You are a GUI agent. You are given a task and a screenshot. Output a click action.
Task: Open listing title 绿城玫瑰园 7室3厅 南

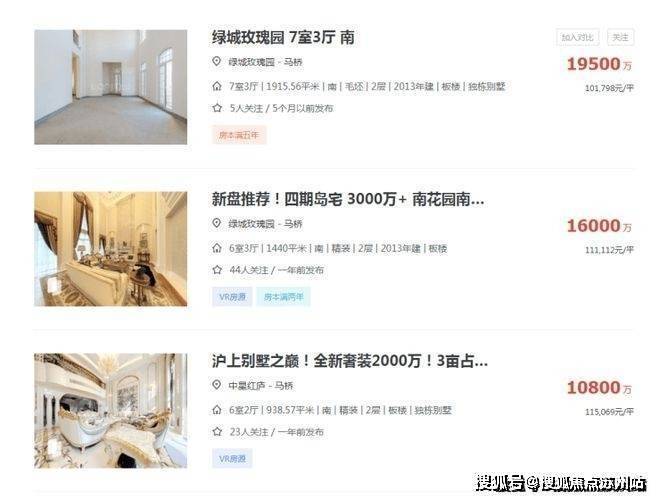(283, 37)
